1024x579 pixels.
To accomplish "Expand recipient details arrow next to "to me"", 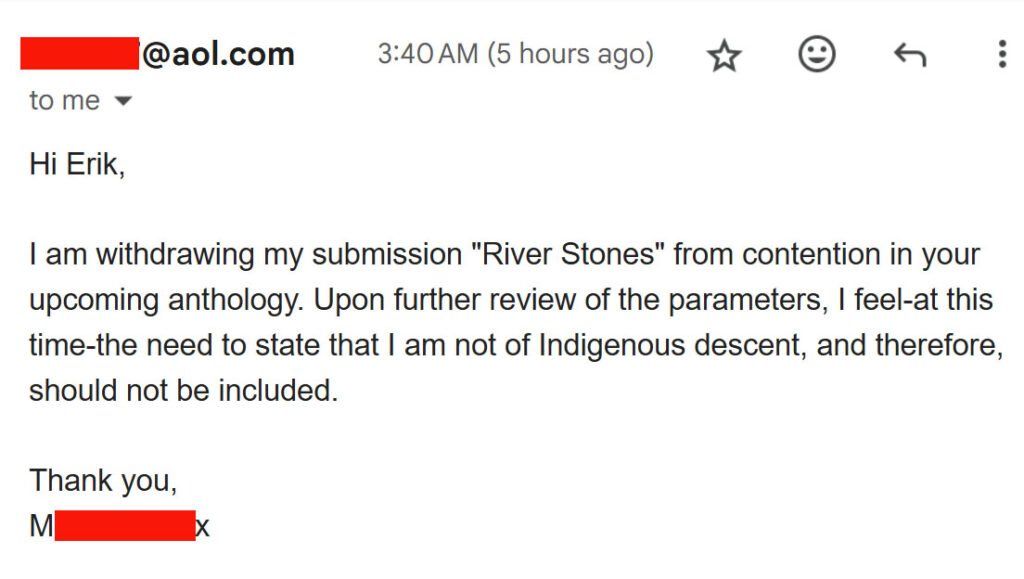I will click(123, 101).
